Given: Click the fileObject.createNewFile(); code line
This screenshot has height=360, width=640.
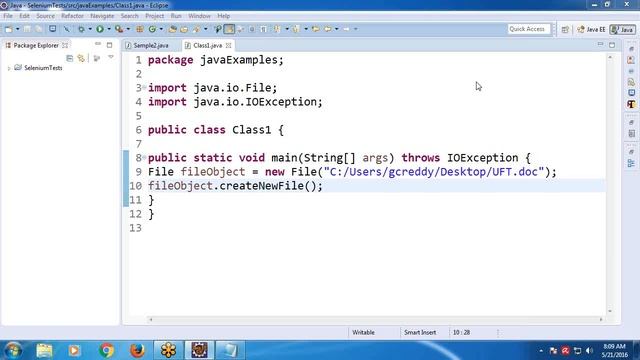Looking at the screenshot, I should [x=236, y=186].
